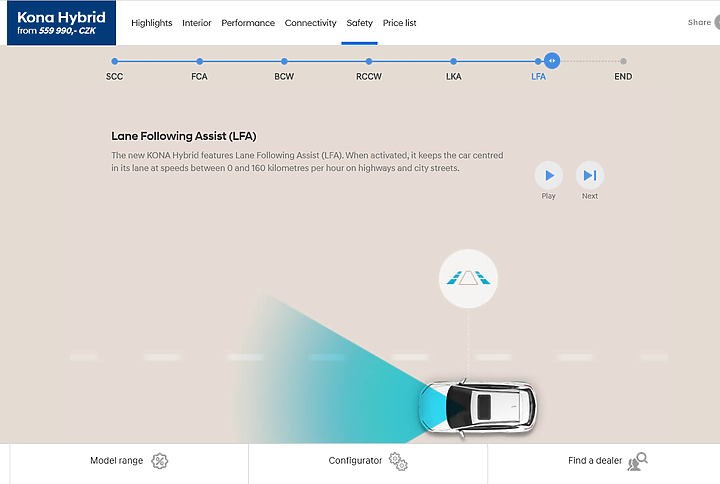
Task: Click the Lane Following Assist (LFA) heading
Action: (x=184, y=136)
